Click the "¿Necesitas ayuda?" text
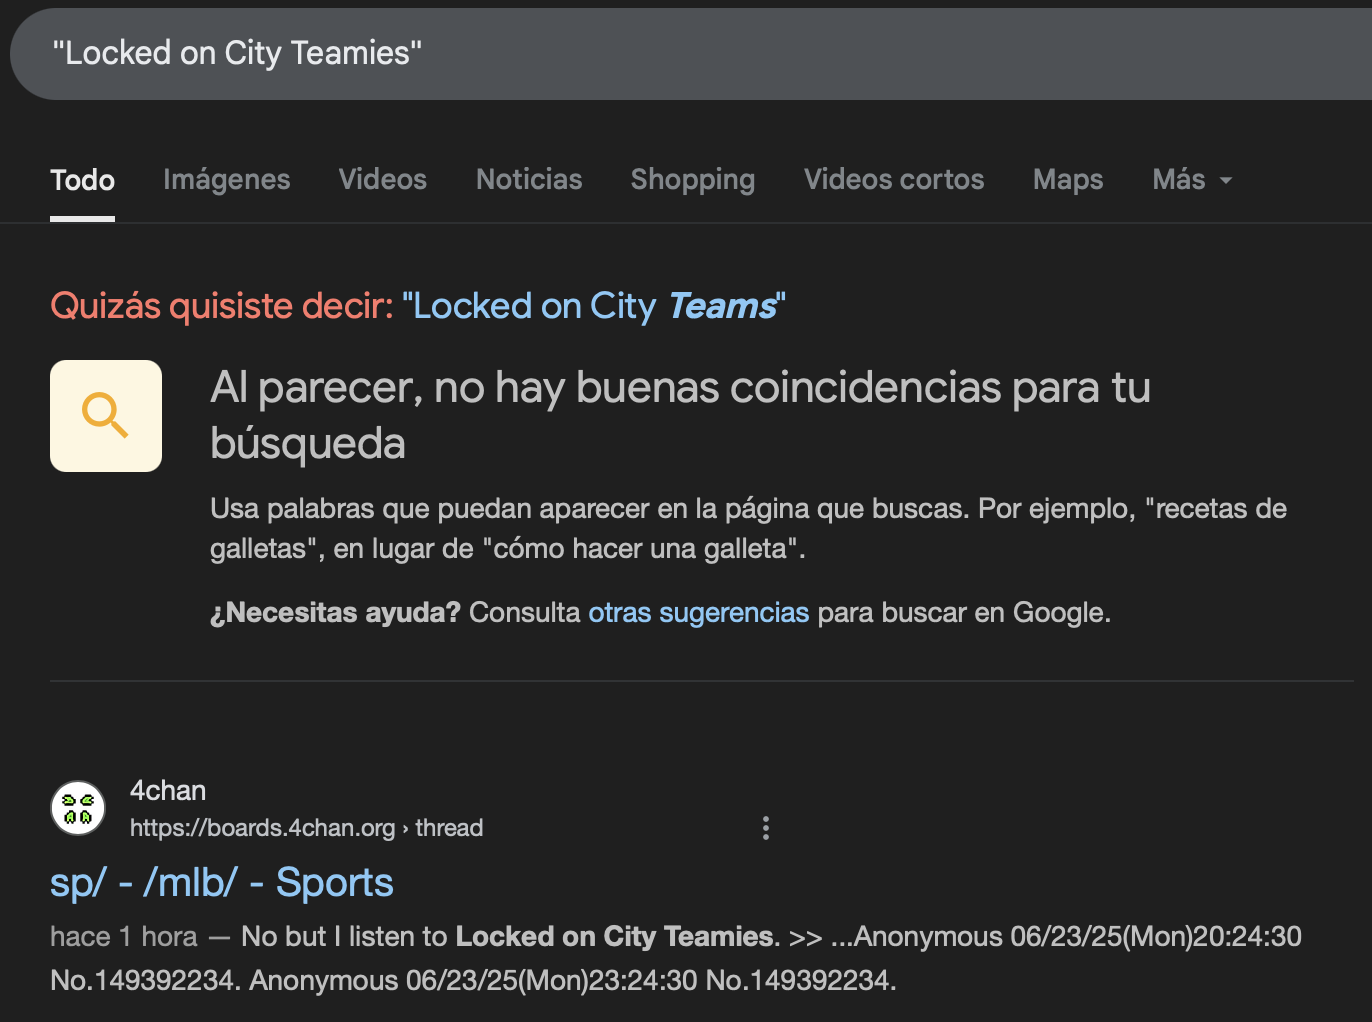1372x1022 pixels. click(x=335, y=612)
